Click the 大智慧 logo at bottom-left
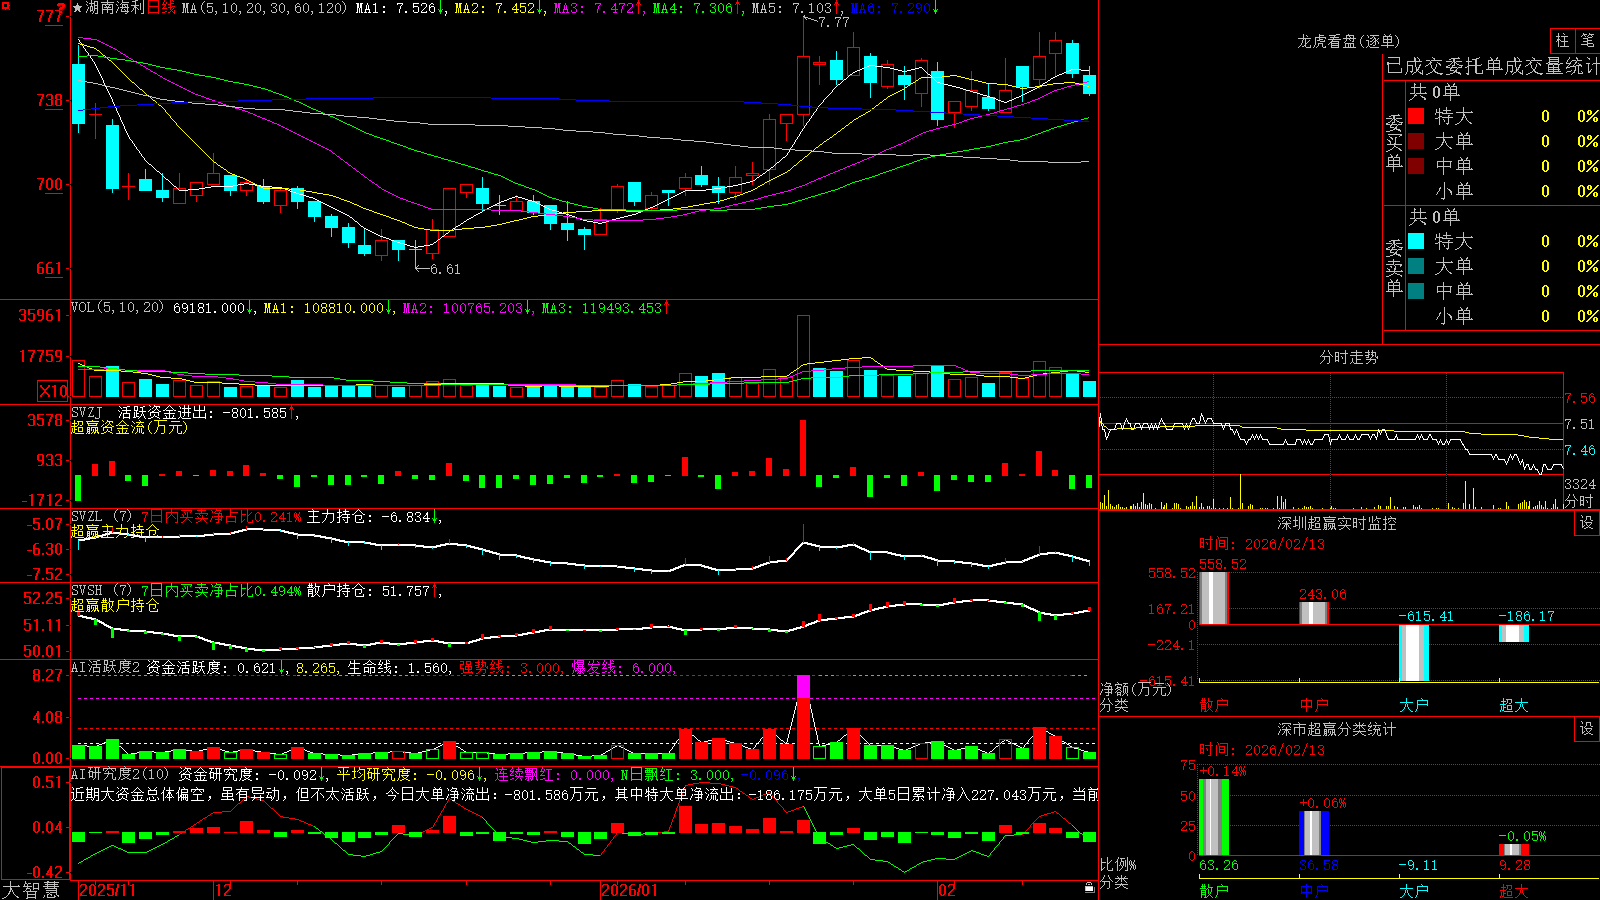 31,889
